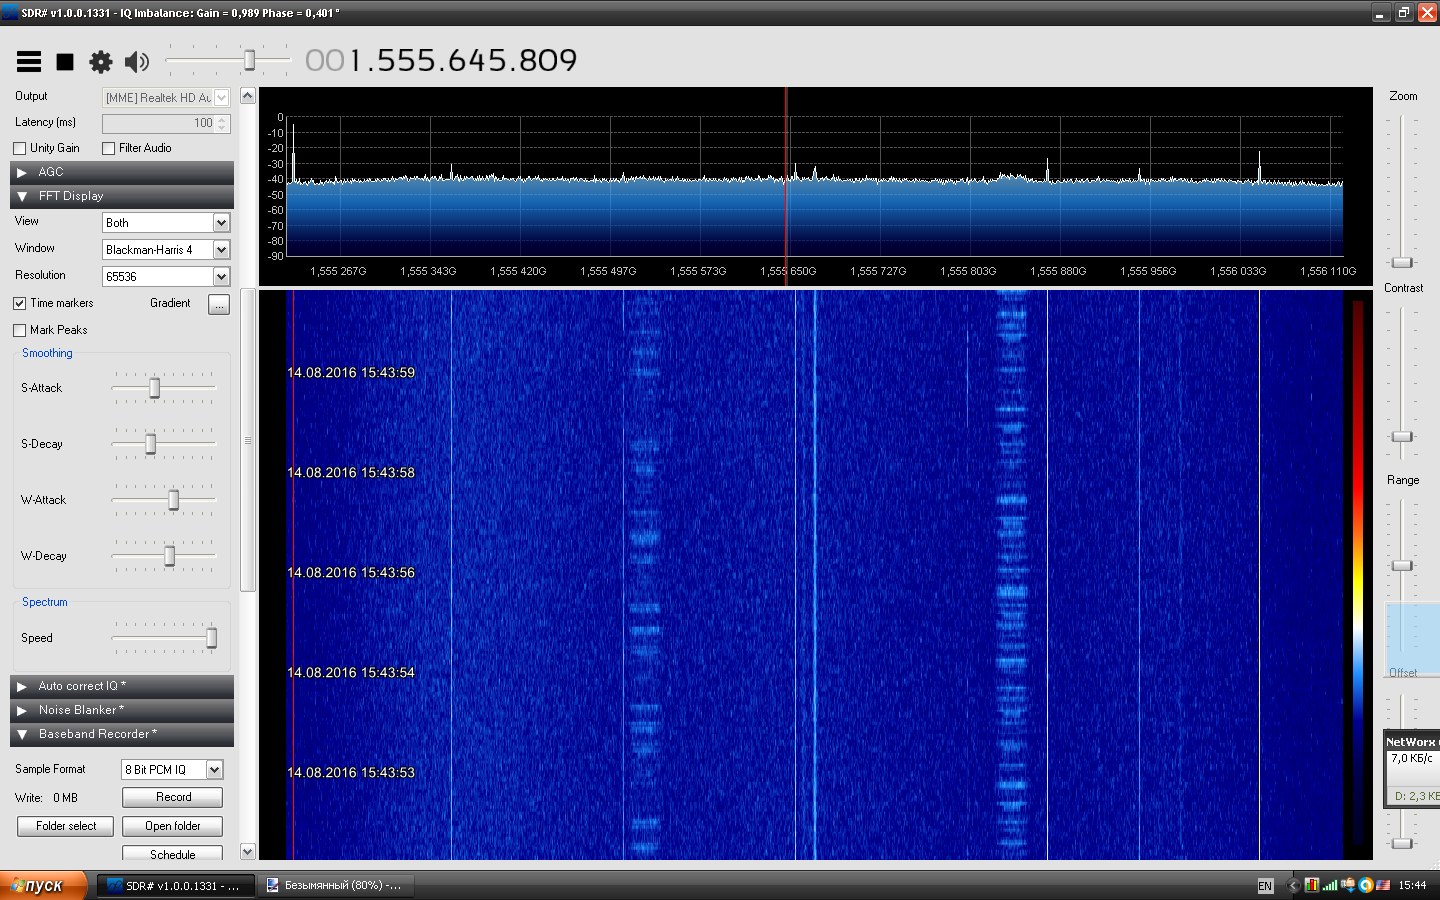Disable the Time markers checkbox
Image resolution: width=1440 pixels, height=900 pixels.
pos(19,303)
